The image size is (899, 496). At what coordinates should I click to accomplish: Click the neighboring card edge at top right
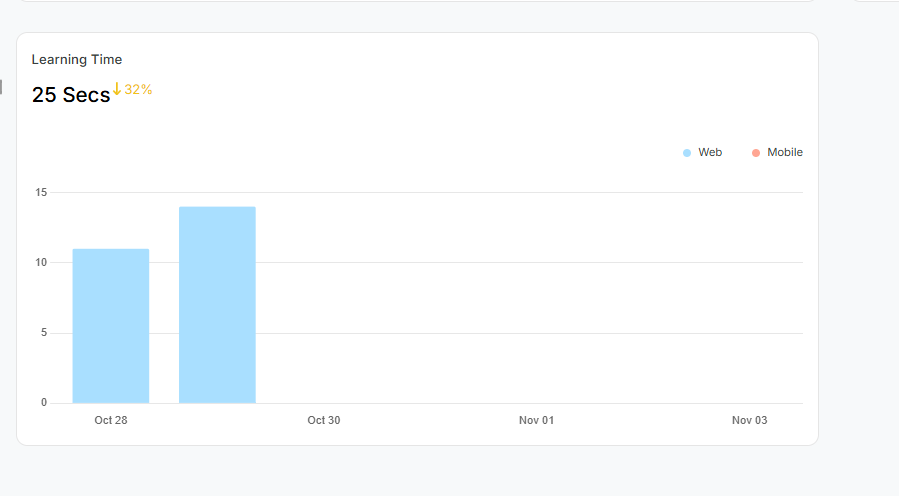(873, 1)
